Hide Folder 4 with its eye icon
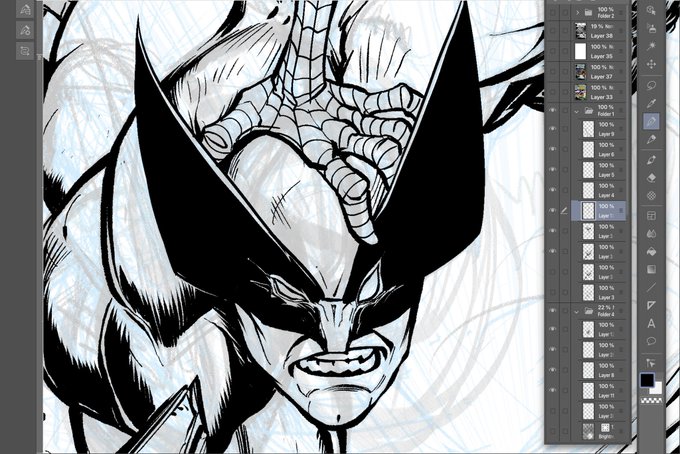 pos(552,311)
